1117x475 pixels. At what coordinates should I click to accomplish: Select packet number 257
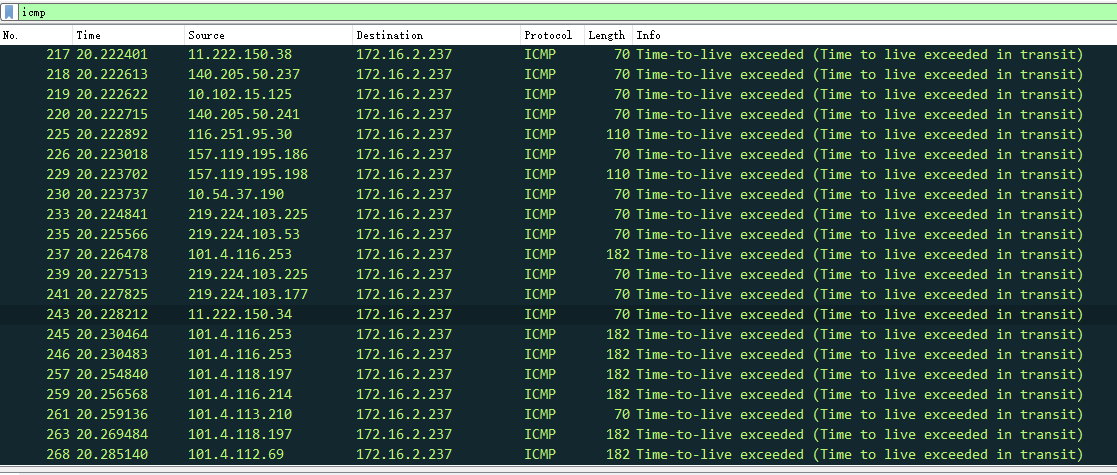click(x=558, y=374)
